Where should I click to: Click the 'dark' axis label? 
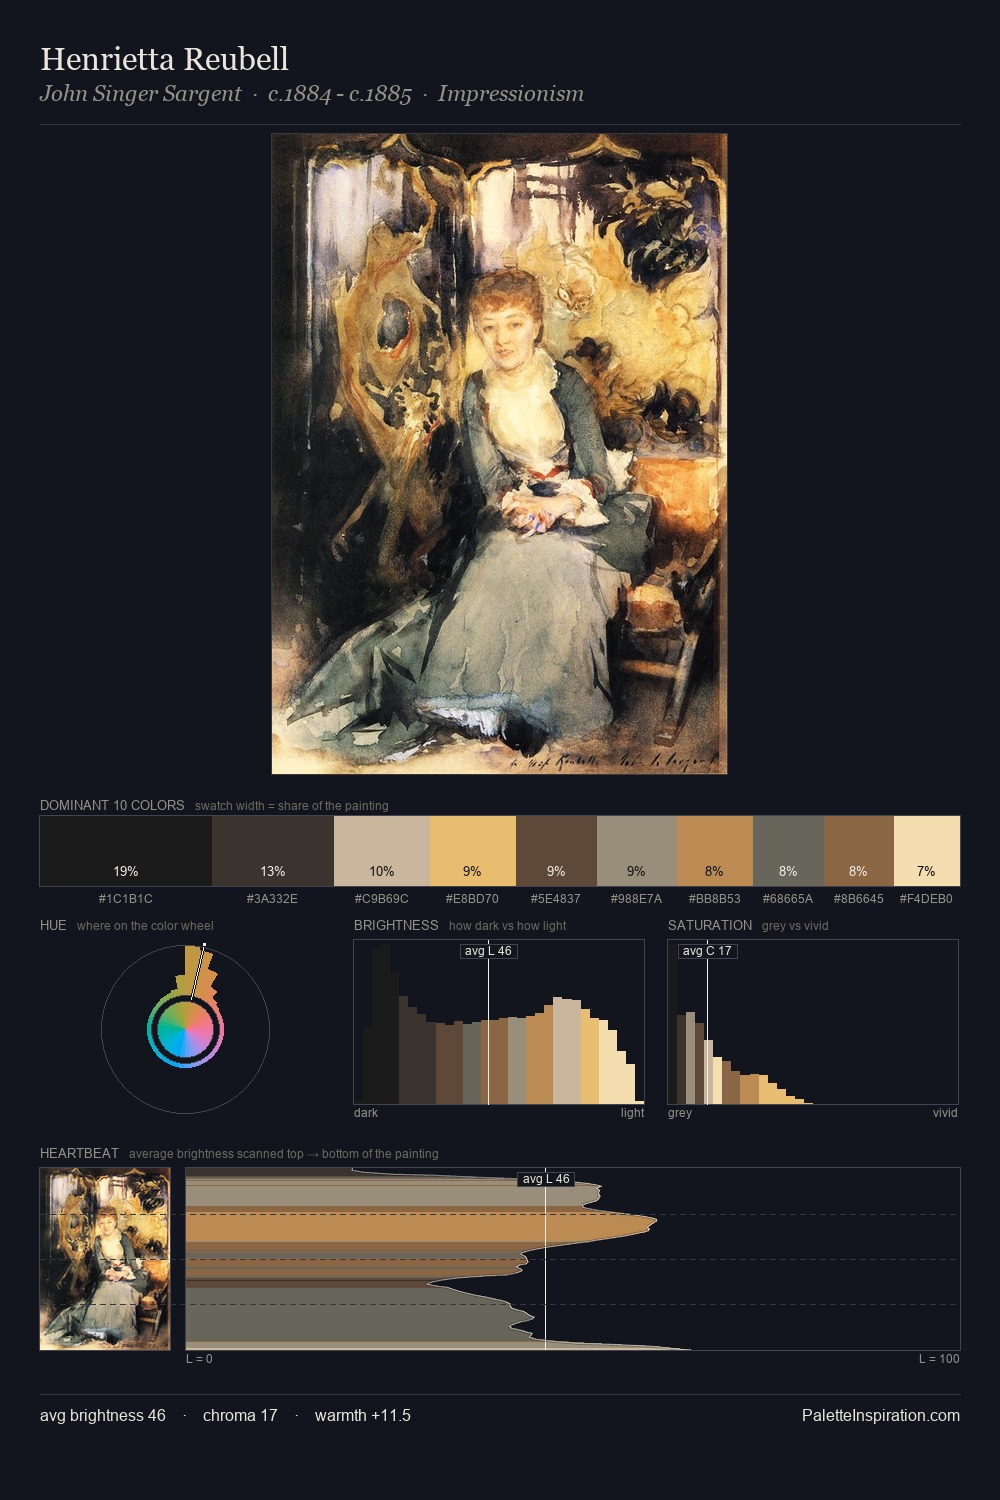point(366,1113)
